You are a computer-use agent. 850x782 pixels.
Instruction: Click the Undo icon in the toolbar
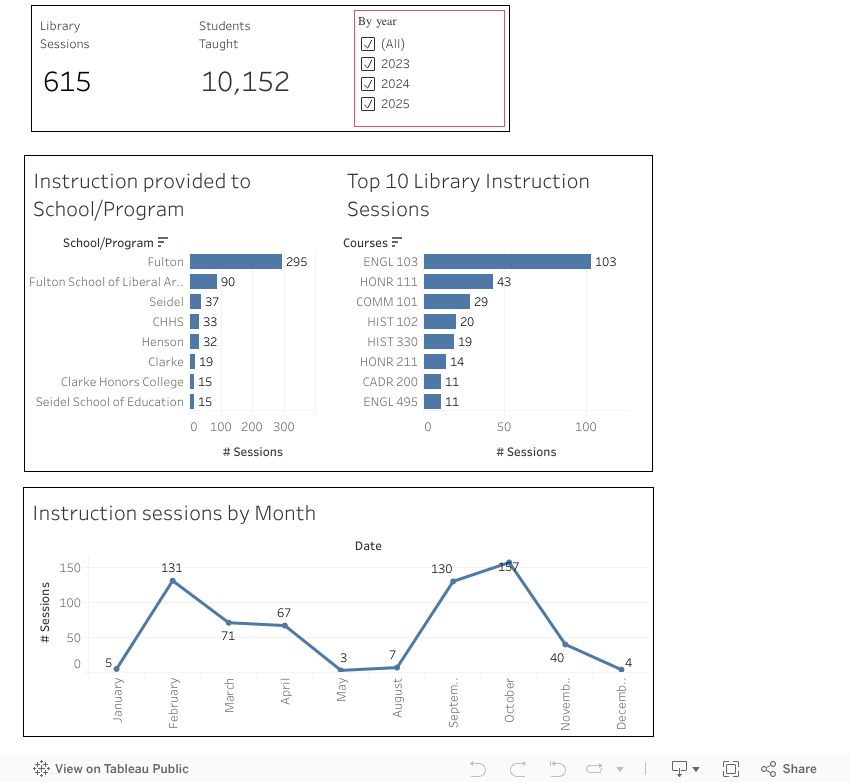[x=479, y=768]
